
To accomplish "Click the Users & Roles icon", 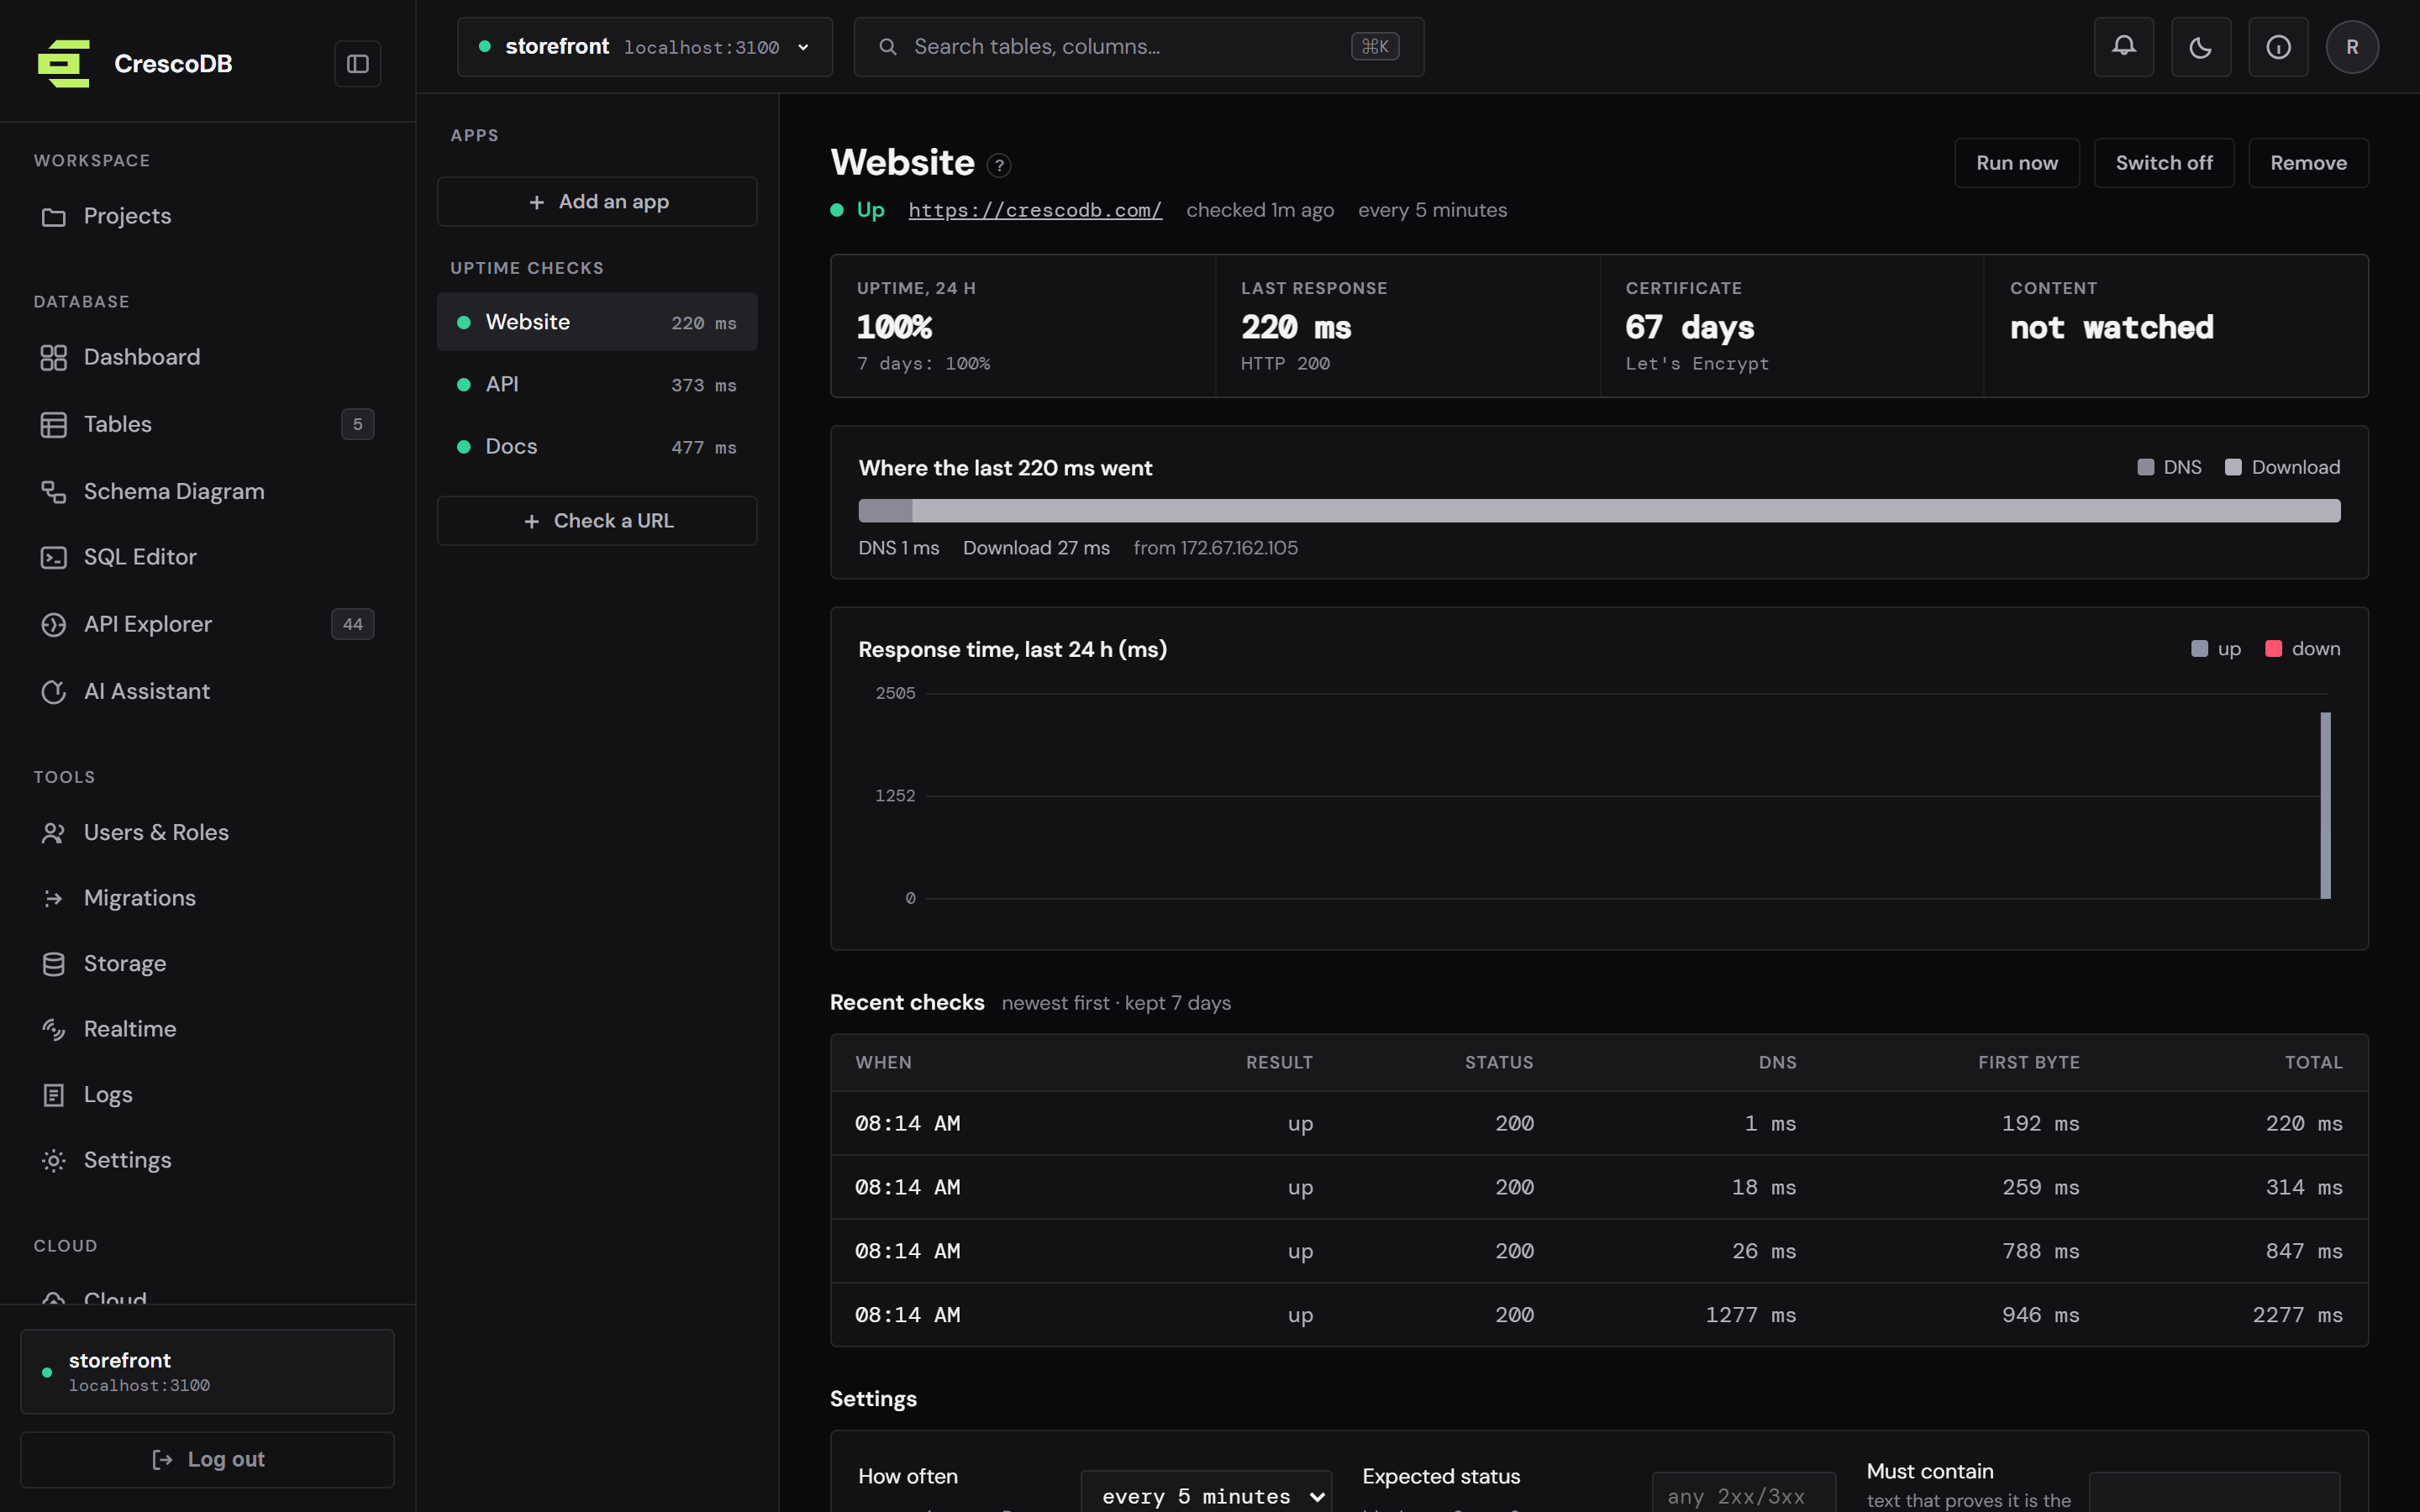I will [x=53, y=833].
